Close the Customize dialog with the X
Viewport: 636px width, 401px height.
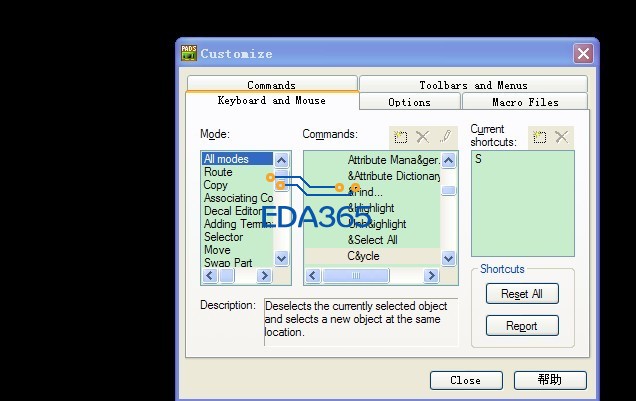(583, 54)
